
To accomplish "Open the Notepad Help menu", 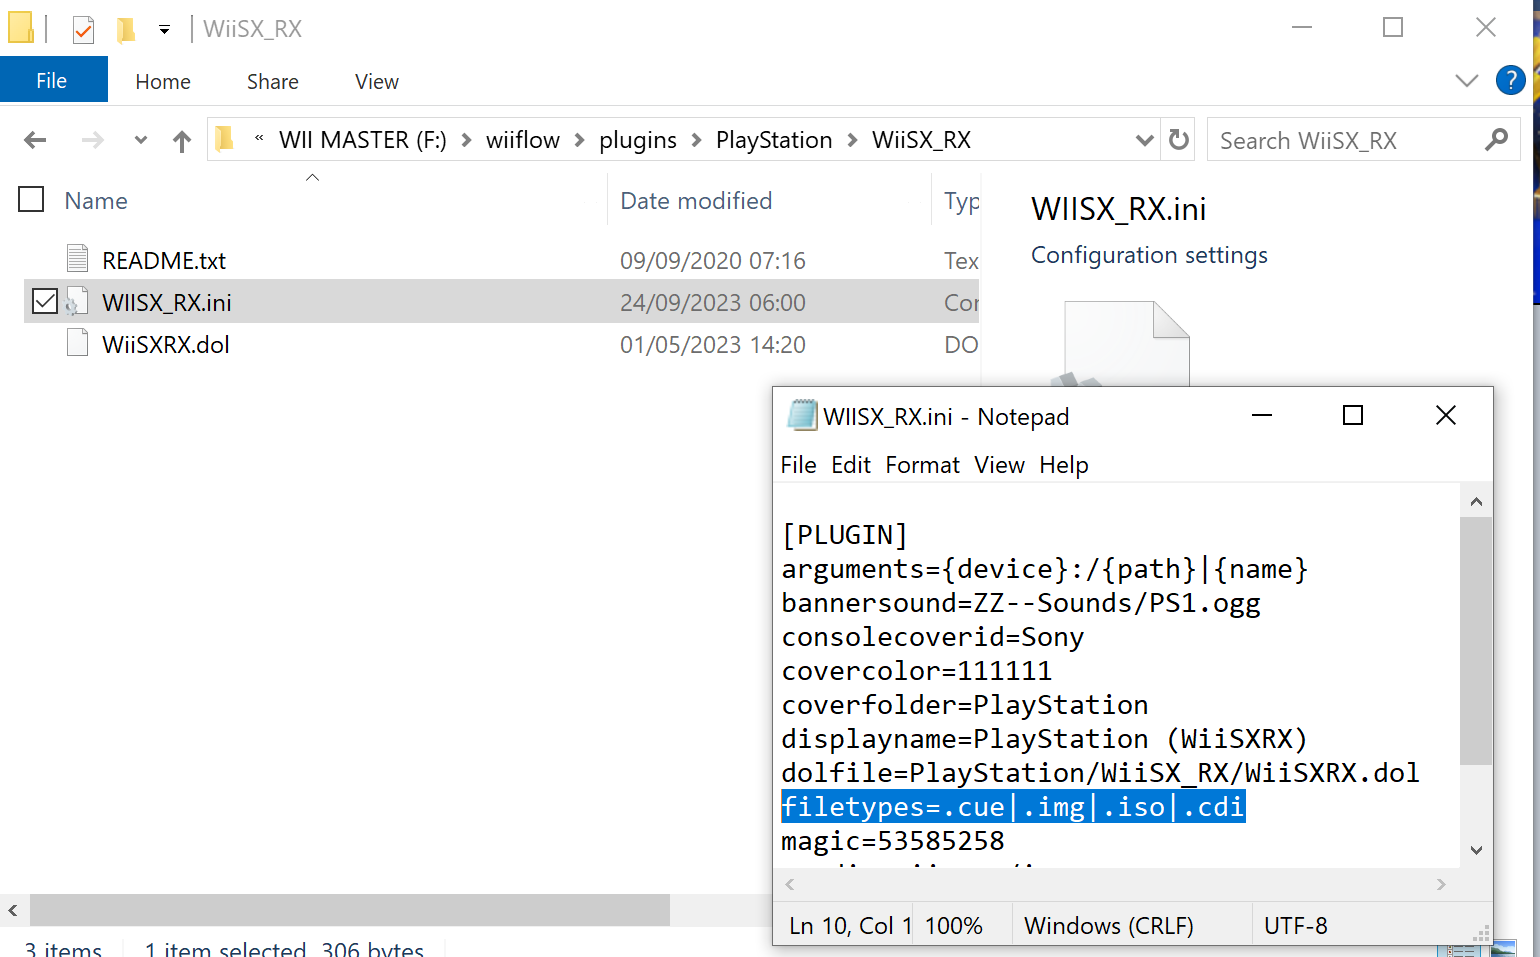I will point(1064,465).
